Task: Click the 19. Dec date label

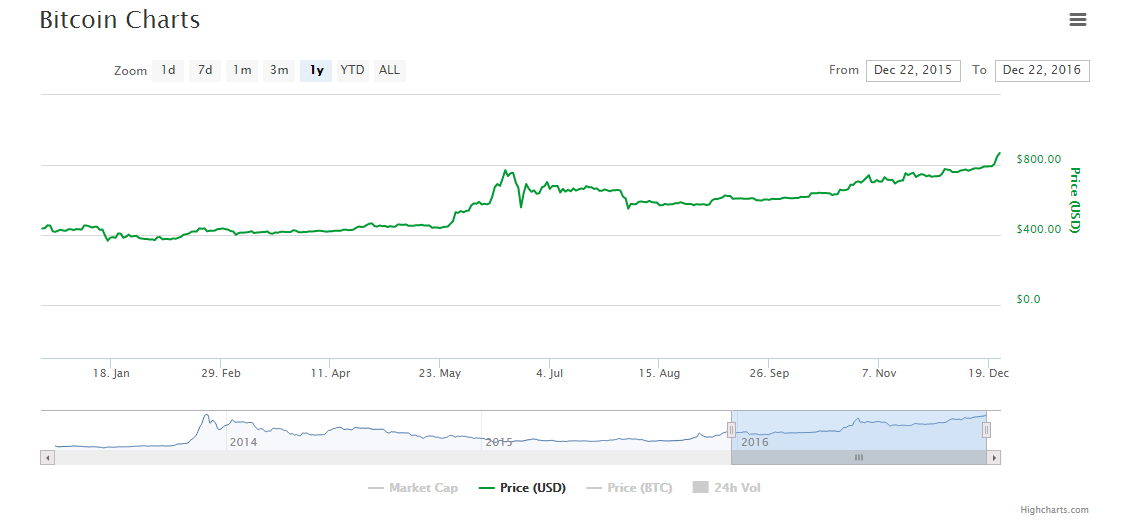Action: 988,373
